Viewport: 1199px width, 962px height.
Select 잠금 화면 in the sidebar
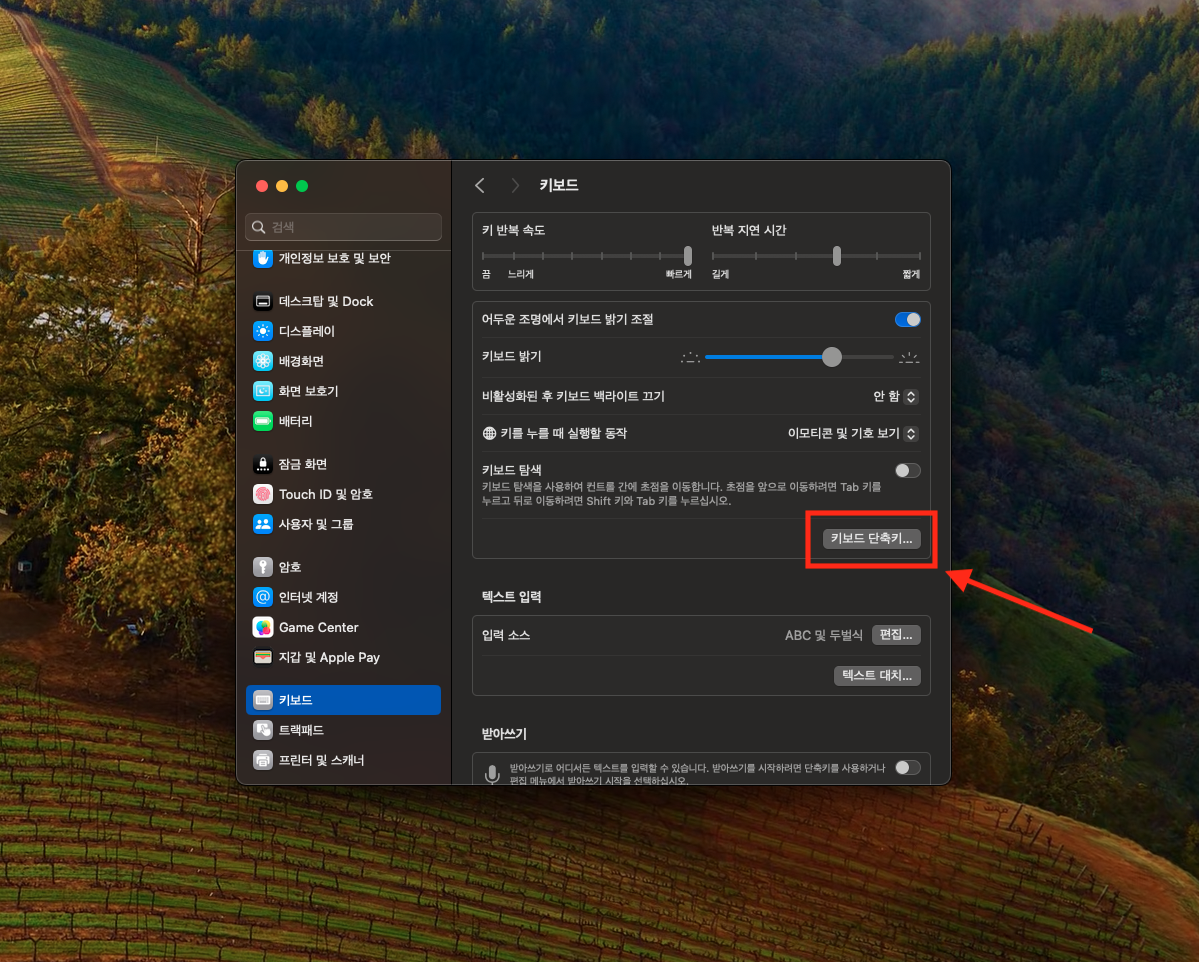coord(343,464)
